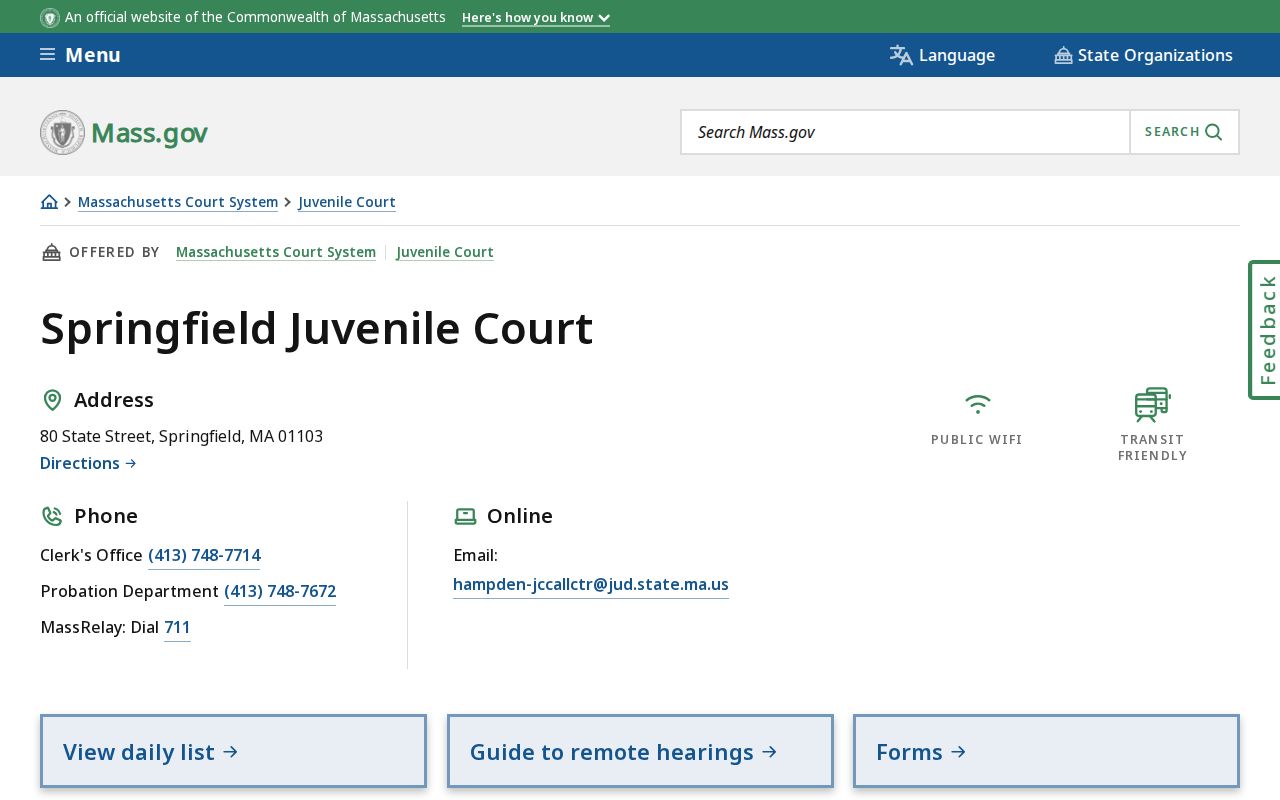
Task: Click the building icon beside Offered By
Action: point(51,252)
